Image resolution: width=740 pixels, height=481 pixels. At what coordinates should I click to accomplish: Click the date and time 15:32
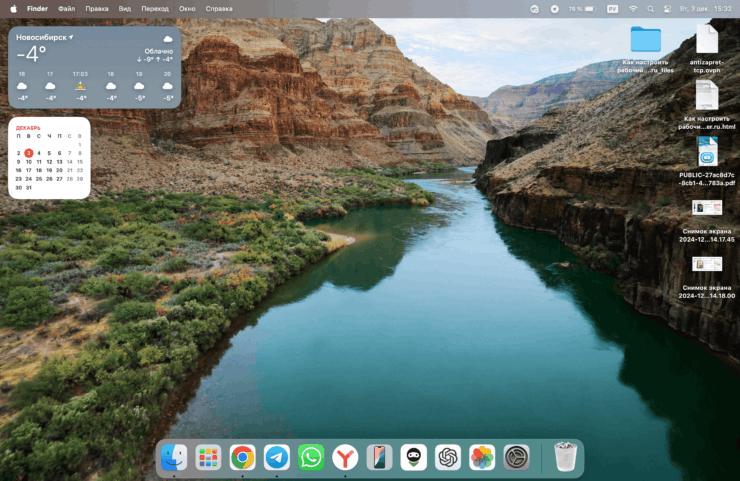click(706, 9)
